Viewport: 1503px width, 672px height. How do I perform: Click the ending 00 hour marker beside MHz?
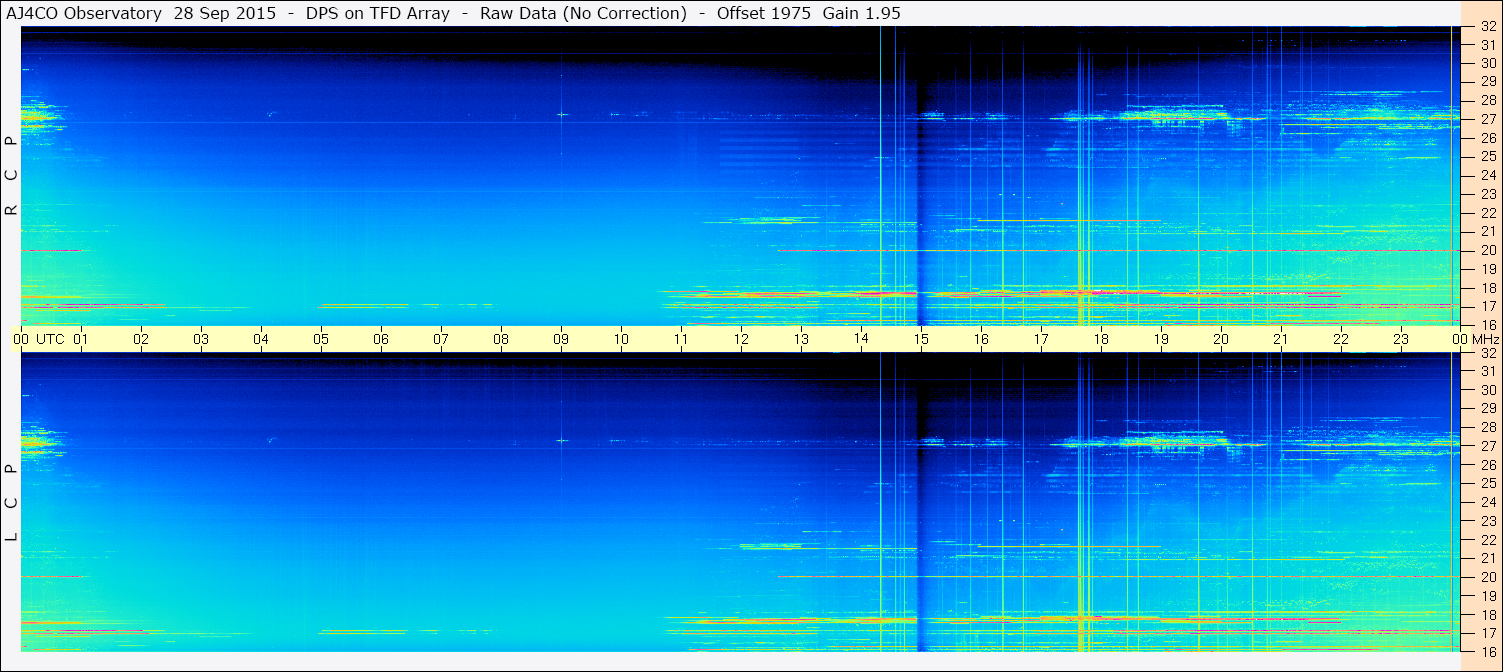tap(1458, 339)
